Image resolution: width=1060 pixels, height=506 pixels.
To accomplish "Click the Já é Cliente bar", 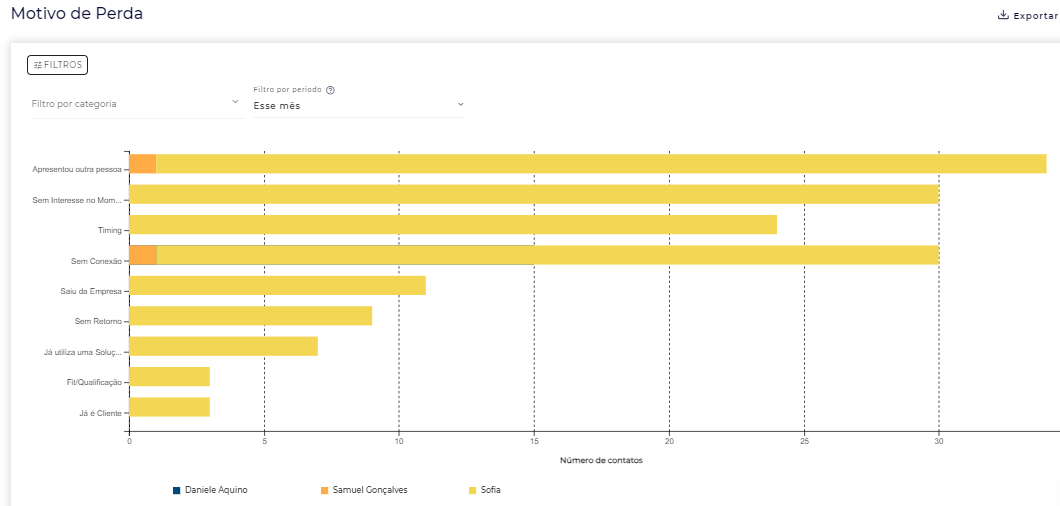I will click(169, 407).
